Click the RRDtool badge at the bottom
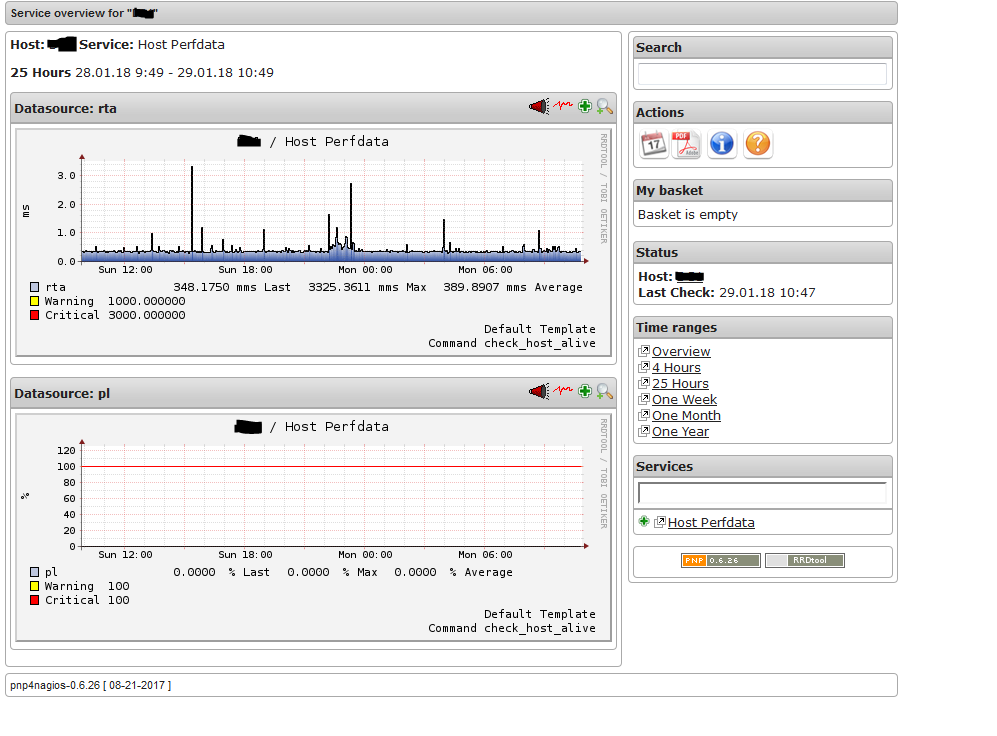The height and width of the screenshot is (736, 997). coord(804,561)
